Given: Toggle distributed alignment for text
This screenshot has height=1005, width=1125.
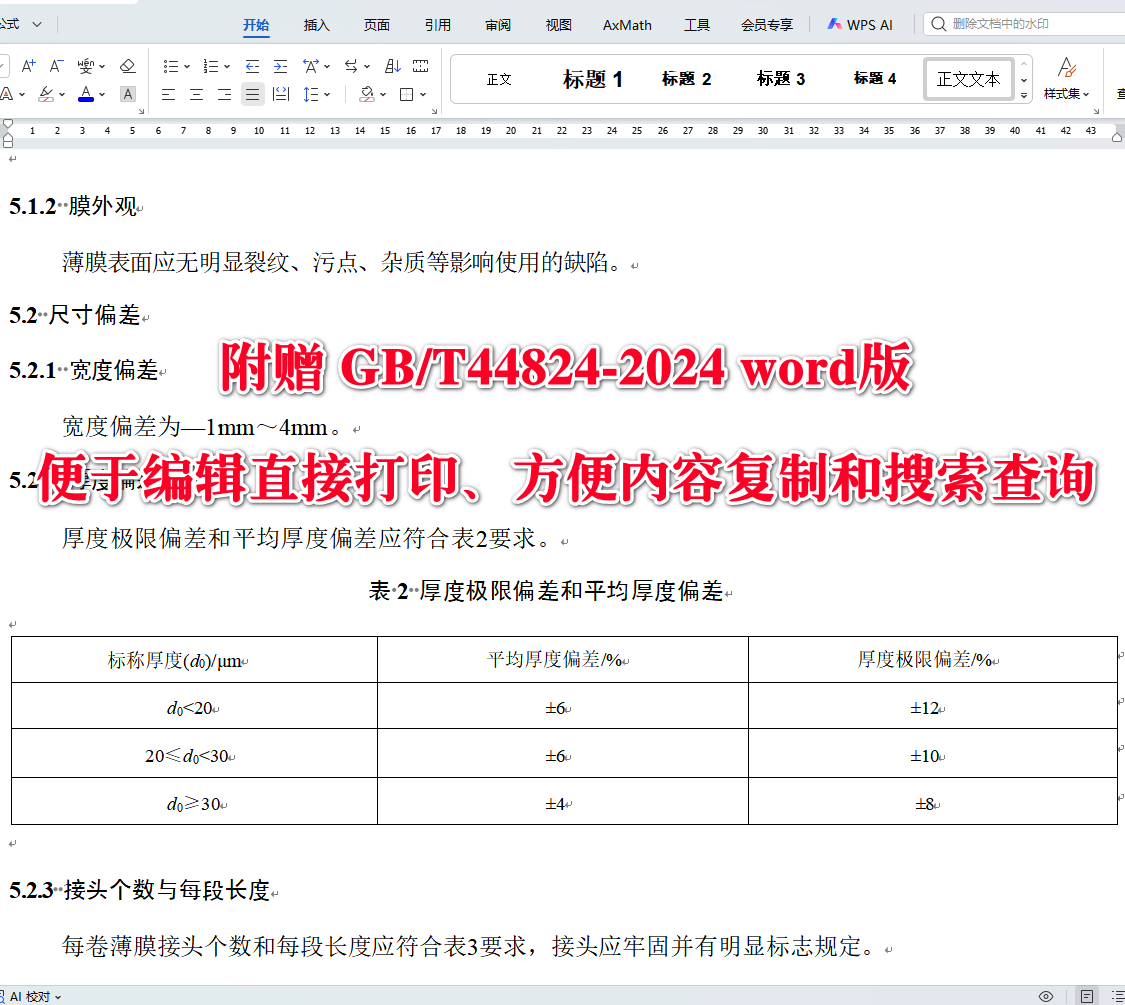Looking at the screenshot, I should click(281, 93).
